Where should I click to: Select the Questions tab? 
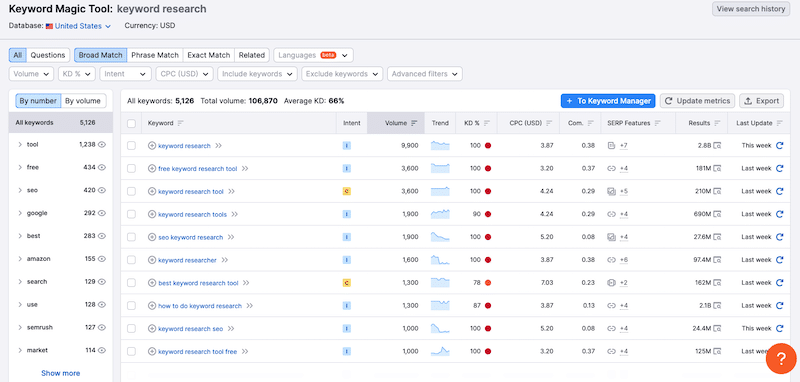pos(47,55)
